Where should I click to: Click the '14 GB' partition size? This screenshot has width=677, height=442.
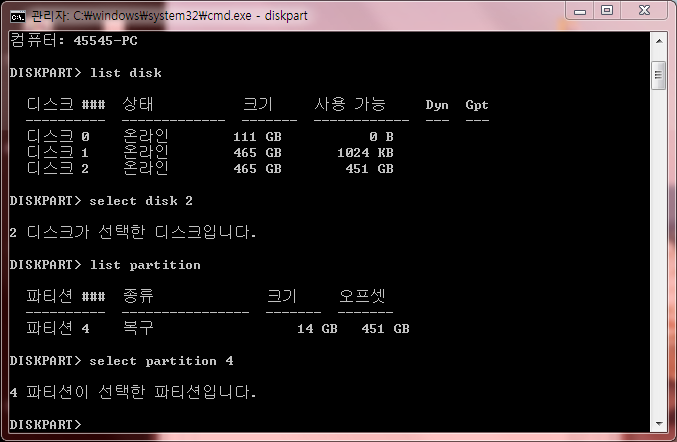click(317, 329)
